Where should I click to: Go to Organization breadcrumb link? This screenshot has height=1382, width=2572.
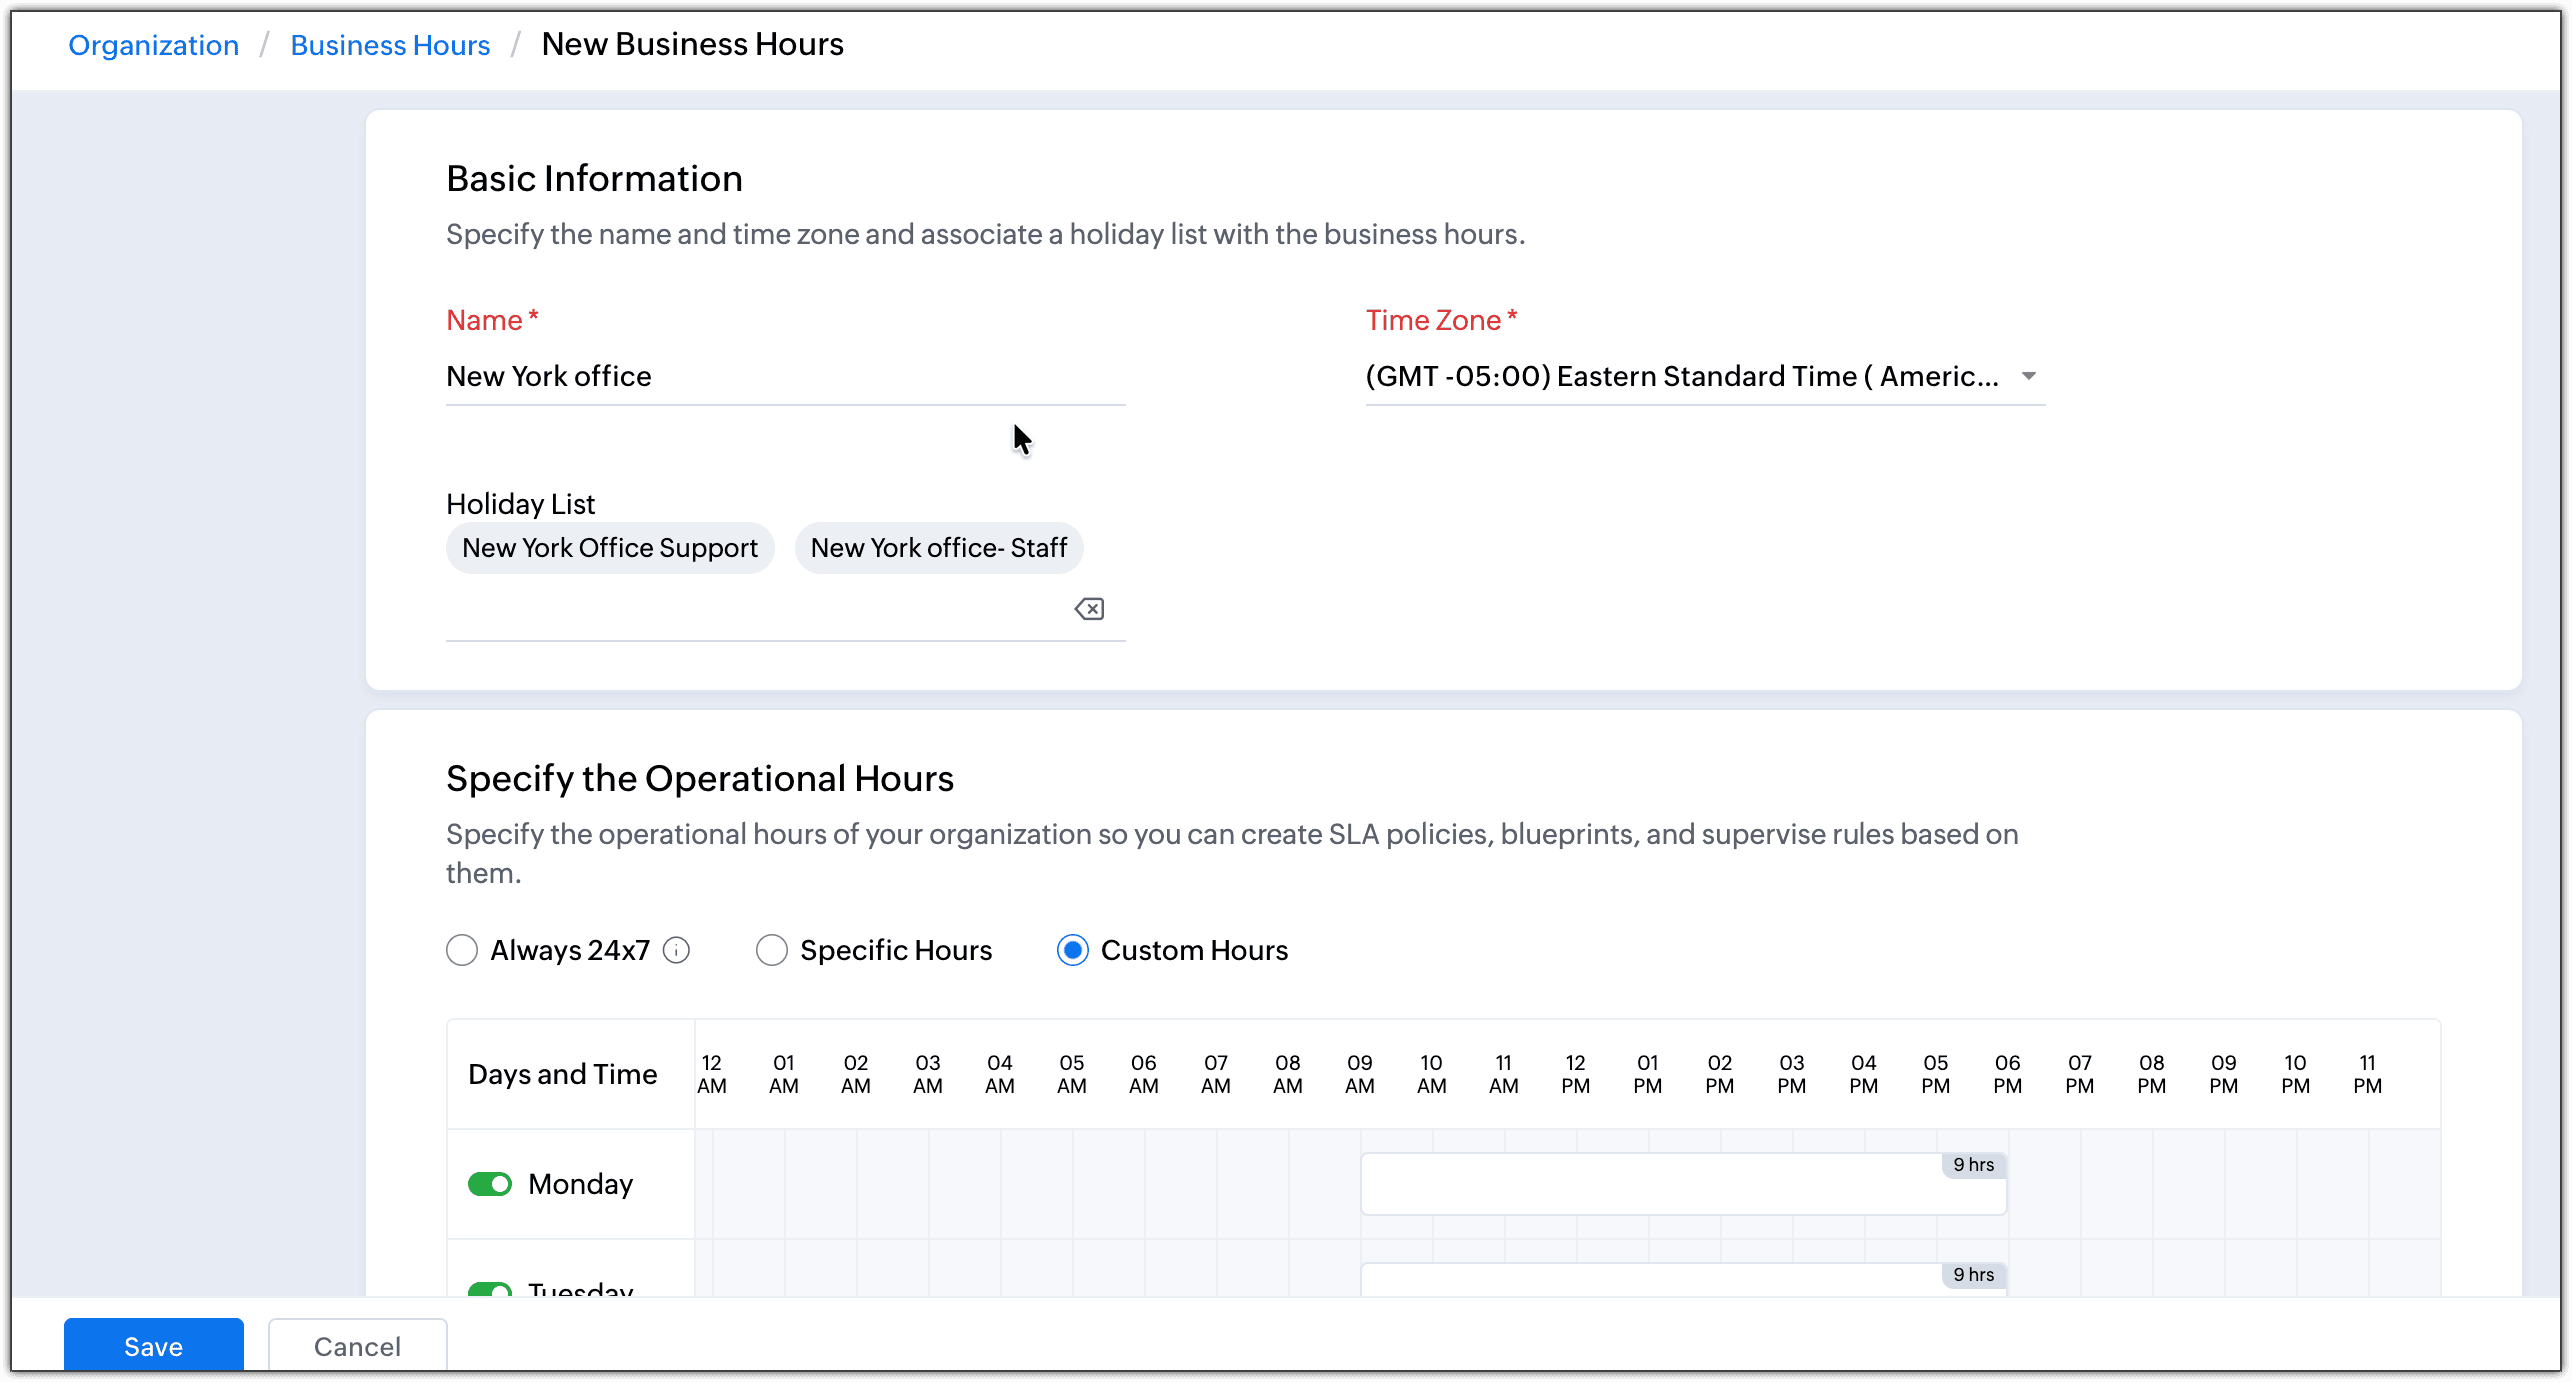click(153, 45)
